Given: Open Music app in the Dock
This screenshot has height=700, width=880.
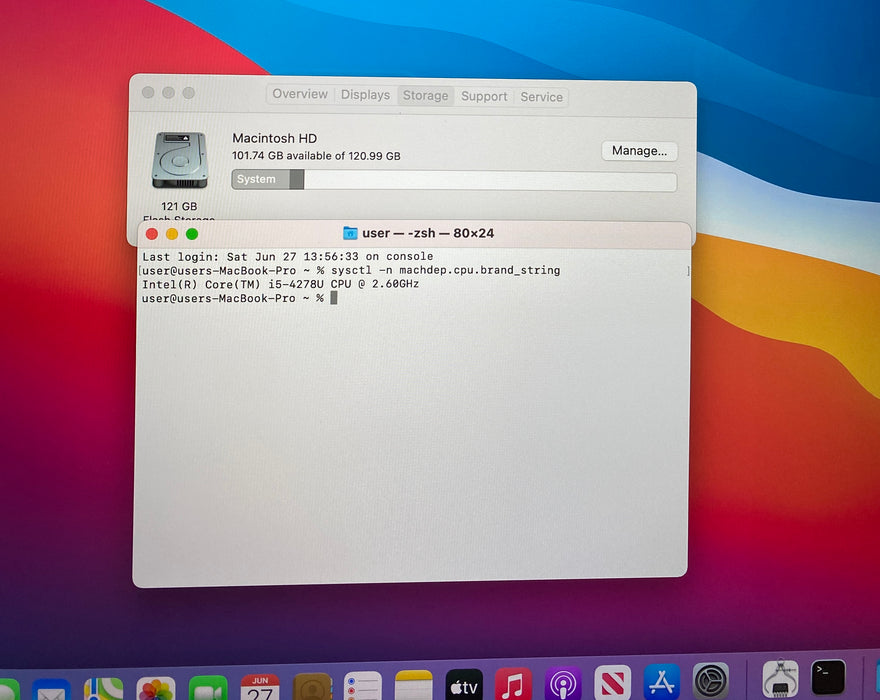Looking at the screenshot, I should [x=513, y=684].
